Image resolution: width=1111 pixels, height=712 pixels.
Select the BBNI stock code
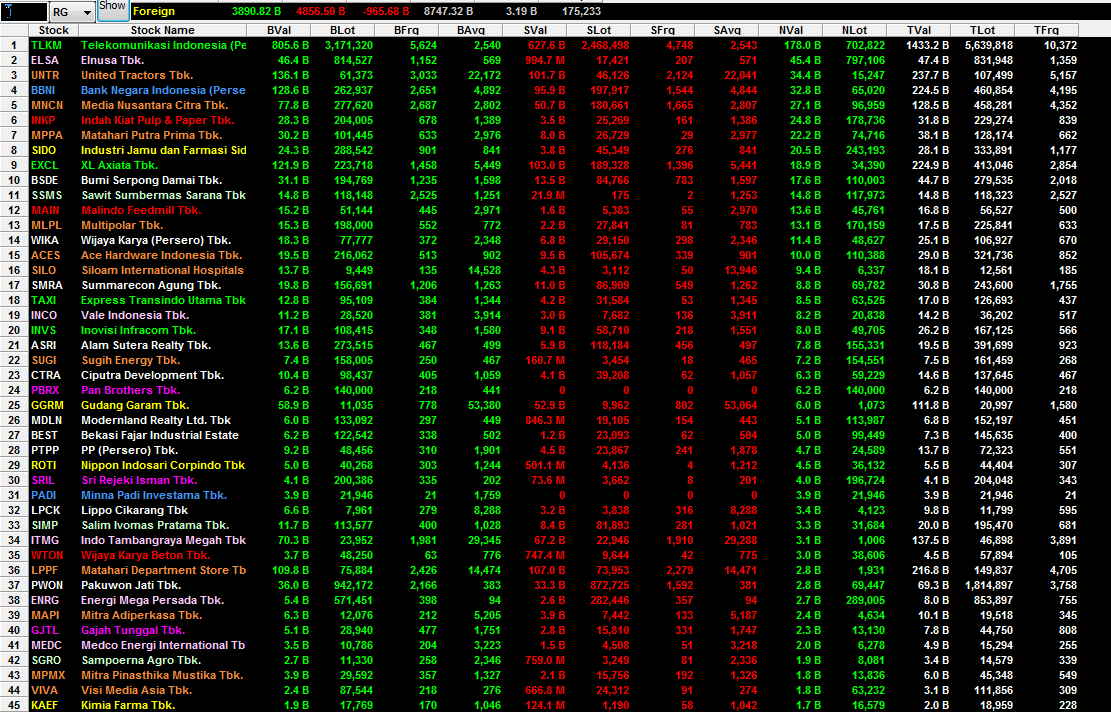click(x=43, y=90)
